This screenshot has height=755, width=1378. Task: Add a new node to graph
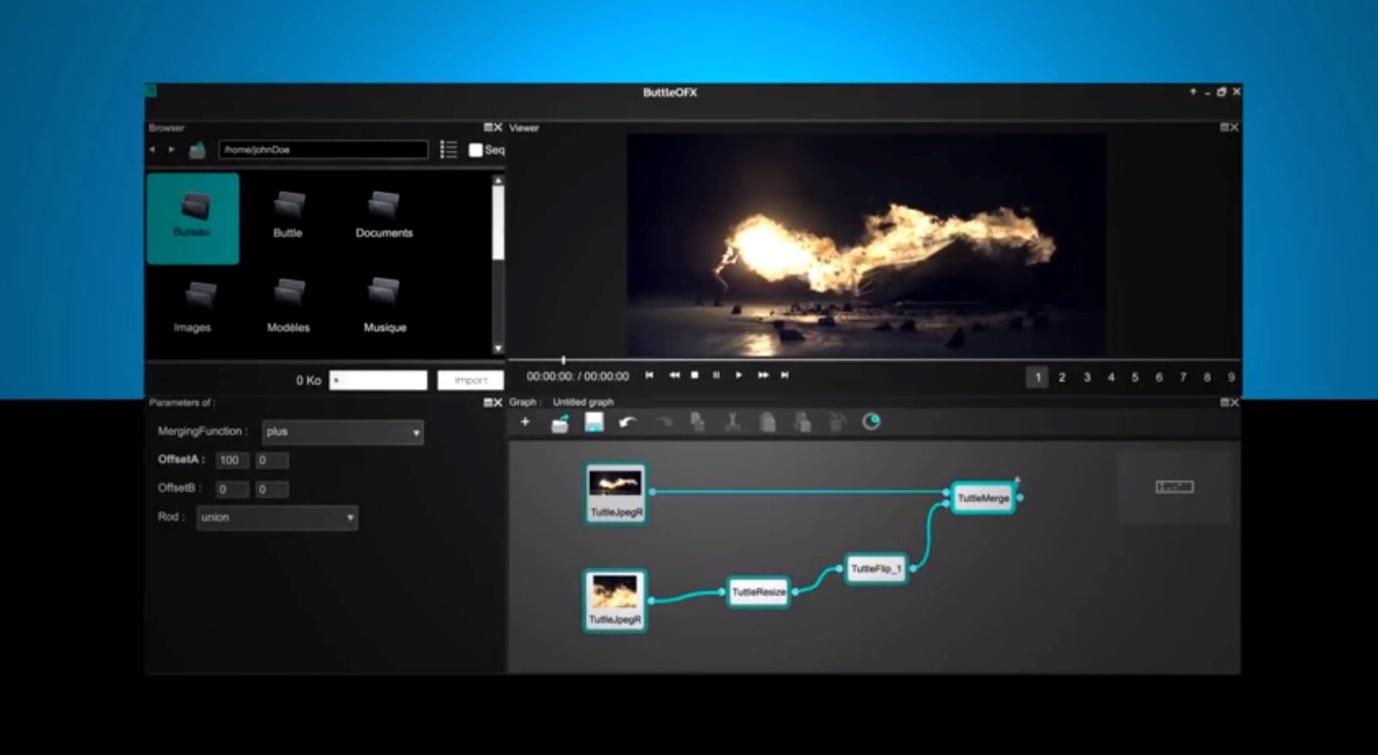(x=525, y=422)
